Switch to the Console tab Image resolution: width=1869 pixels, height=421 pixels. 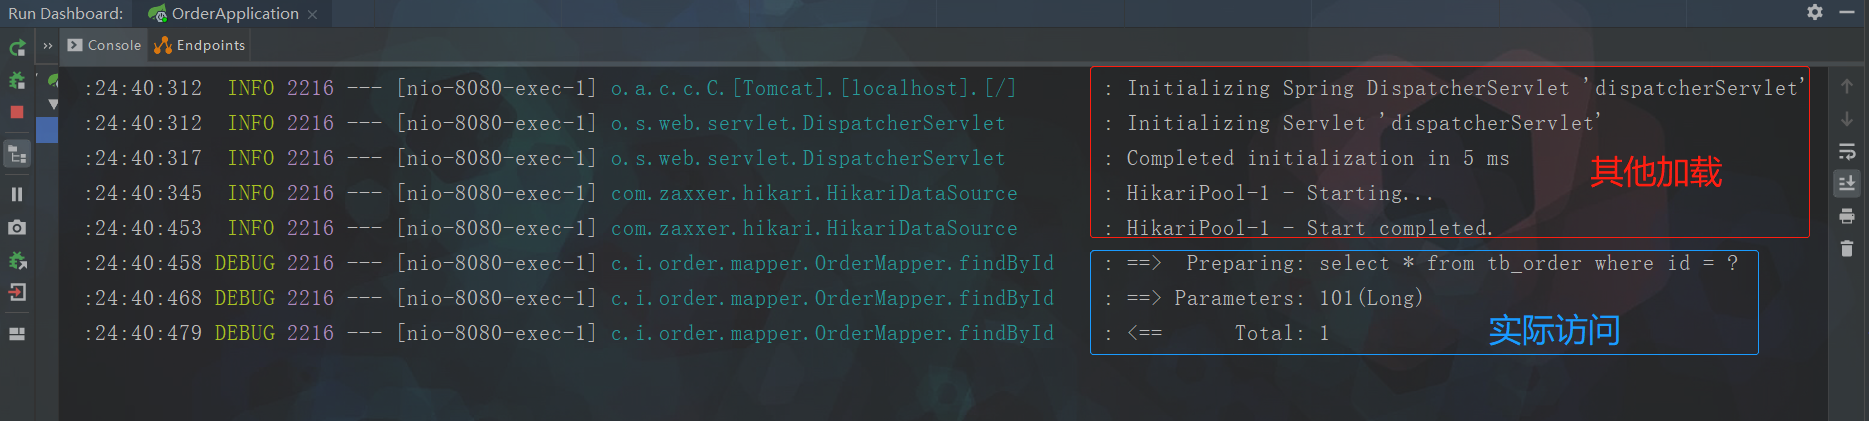point(105,45)
